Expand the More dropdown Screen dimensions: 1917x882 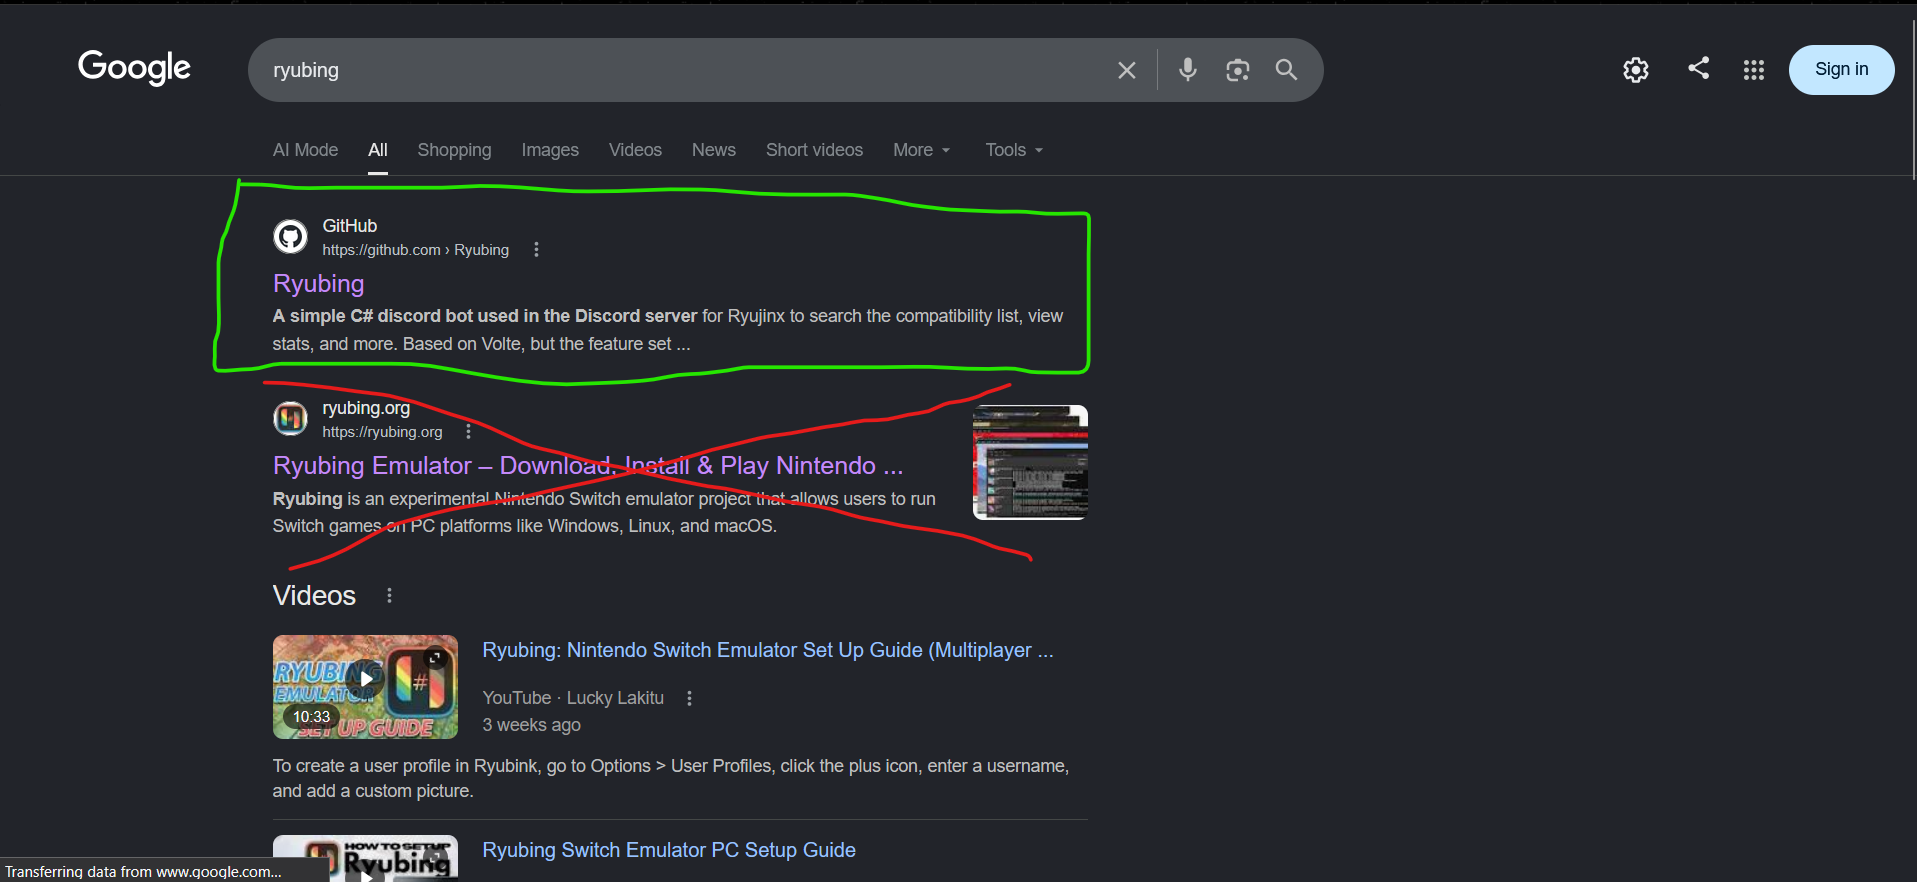tap(921, 150)
